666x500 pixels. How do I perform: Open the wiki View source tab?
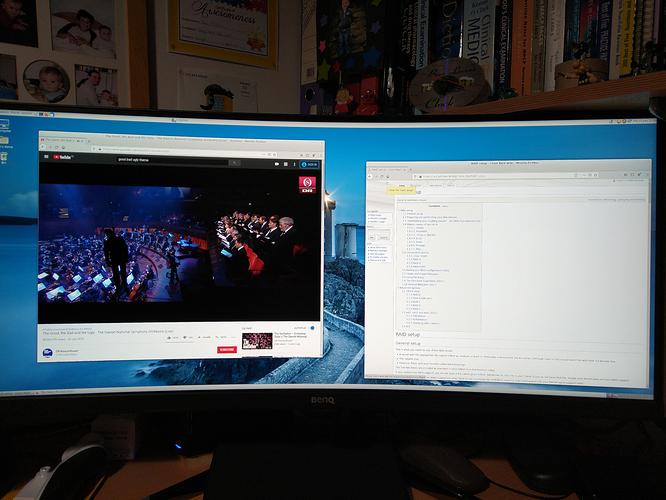(435, 186)
